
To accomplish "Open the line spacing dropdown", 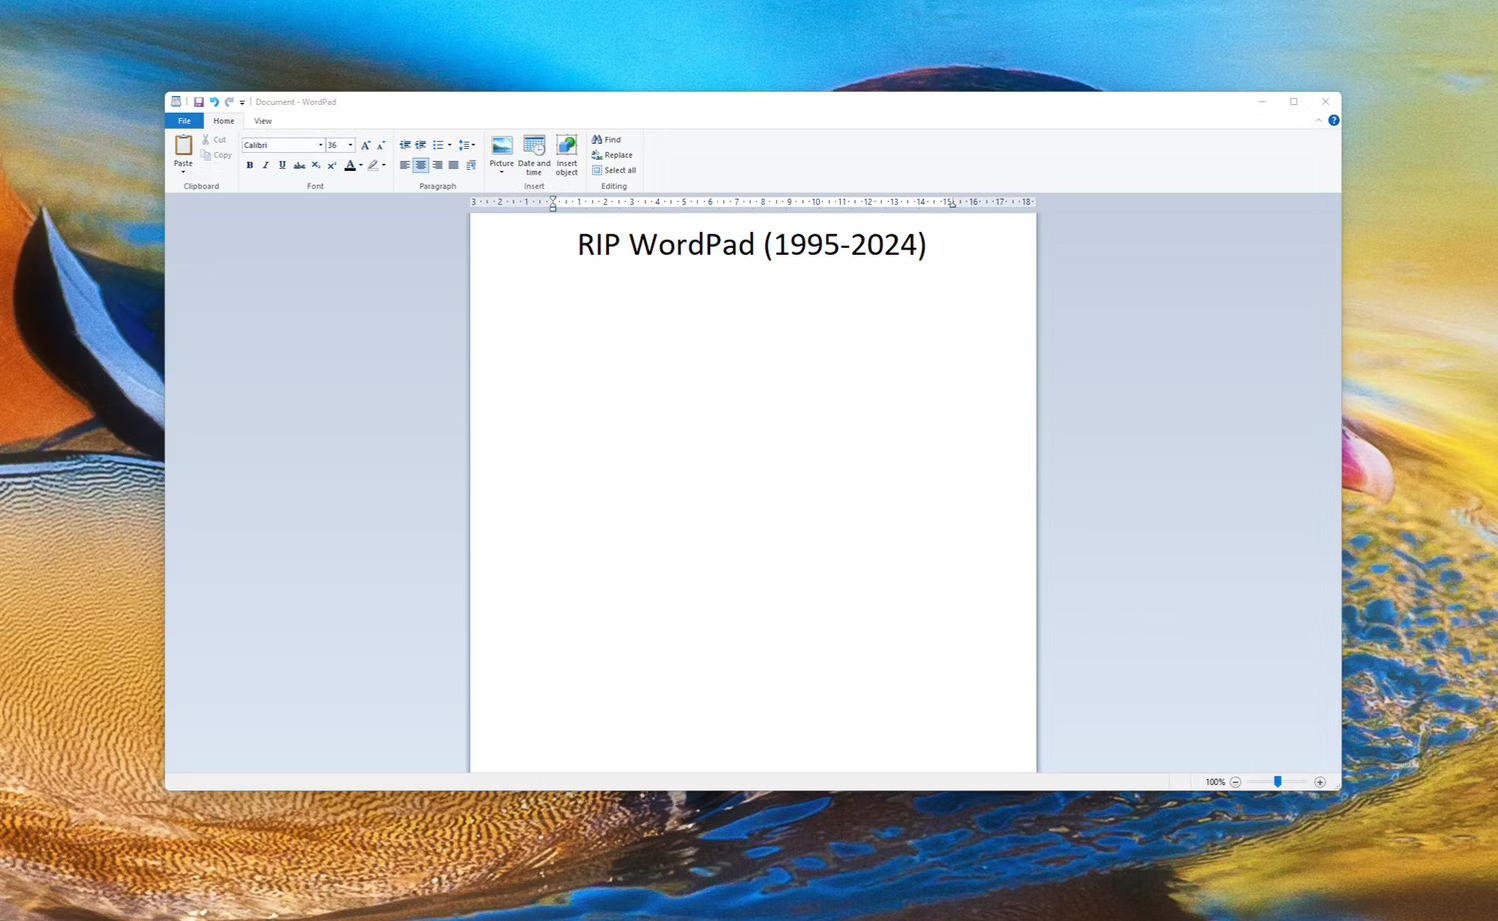I will click(466, 145).
